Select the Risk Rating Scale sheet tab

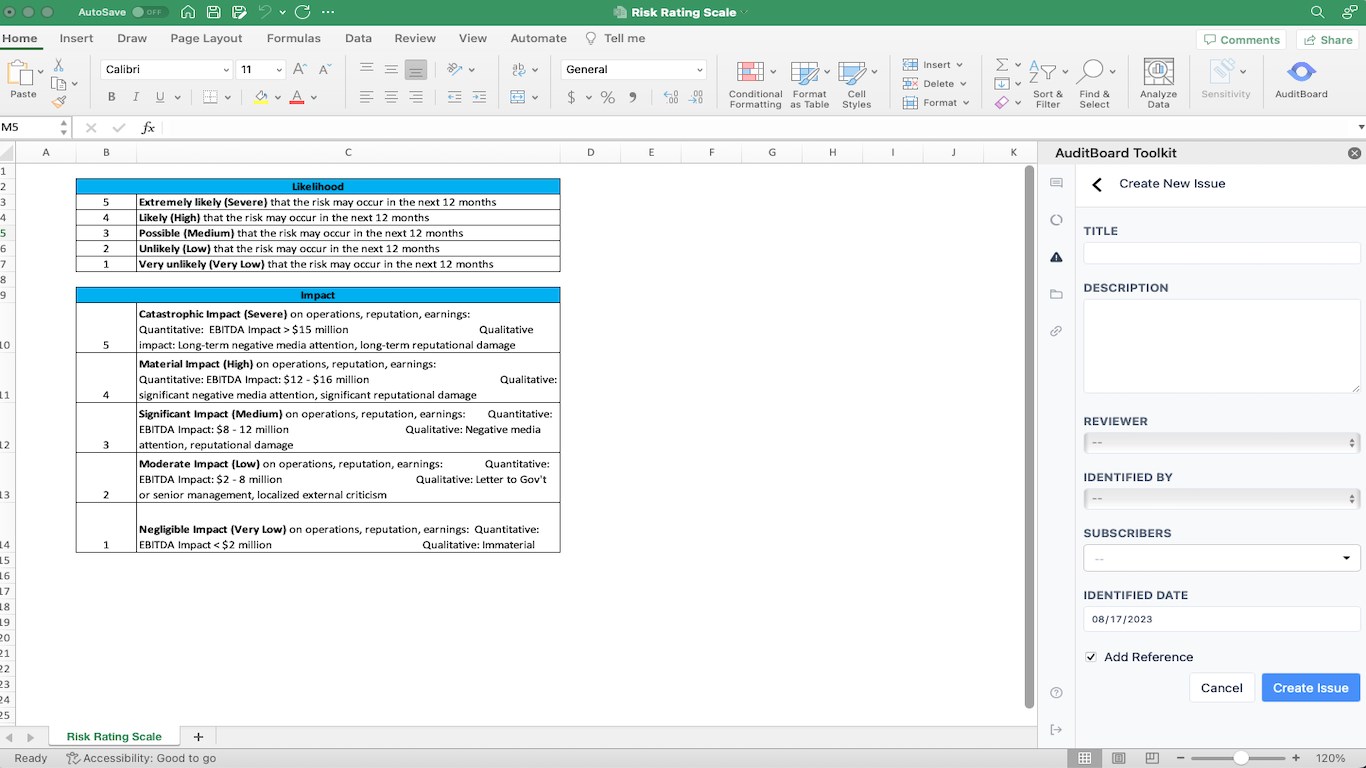coord(114,737)
